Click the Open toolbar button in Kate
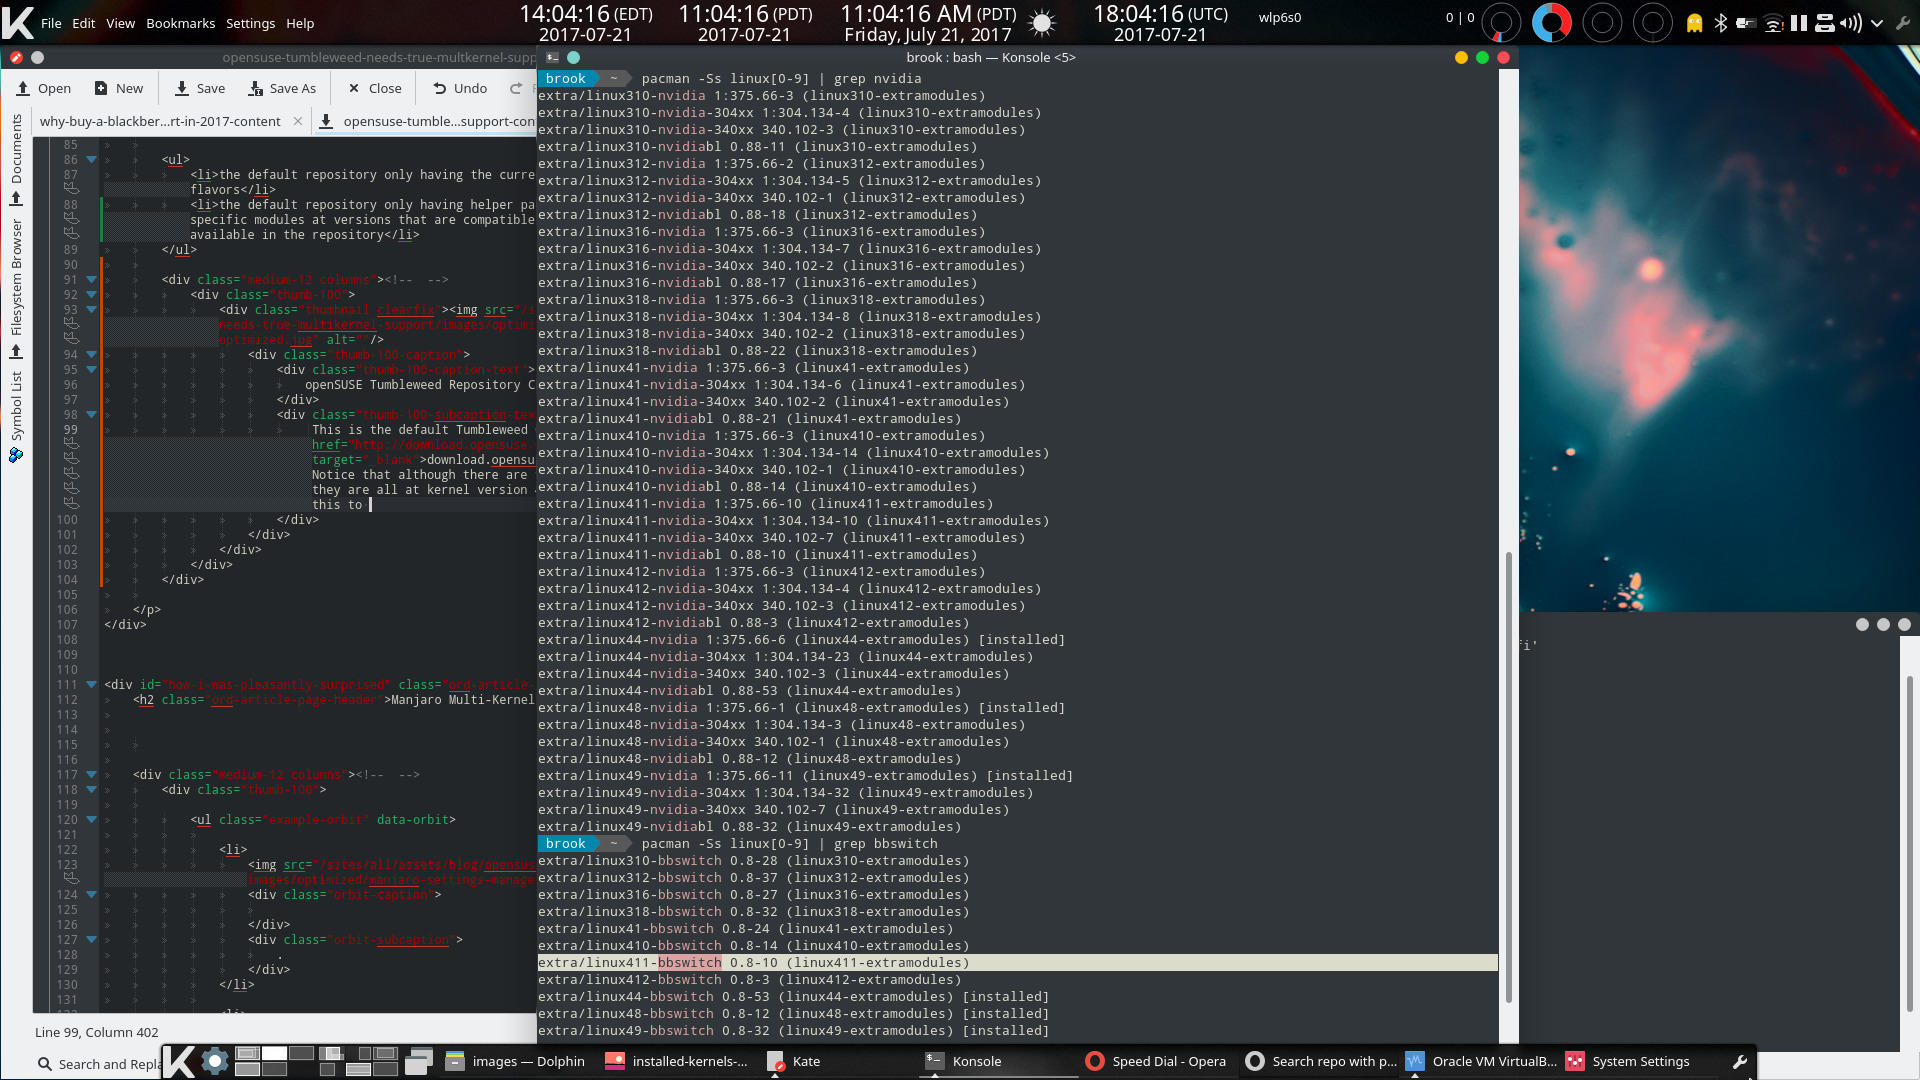Screen dimensions: 1920x1080 tap(44, 88)
